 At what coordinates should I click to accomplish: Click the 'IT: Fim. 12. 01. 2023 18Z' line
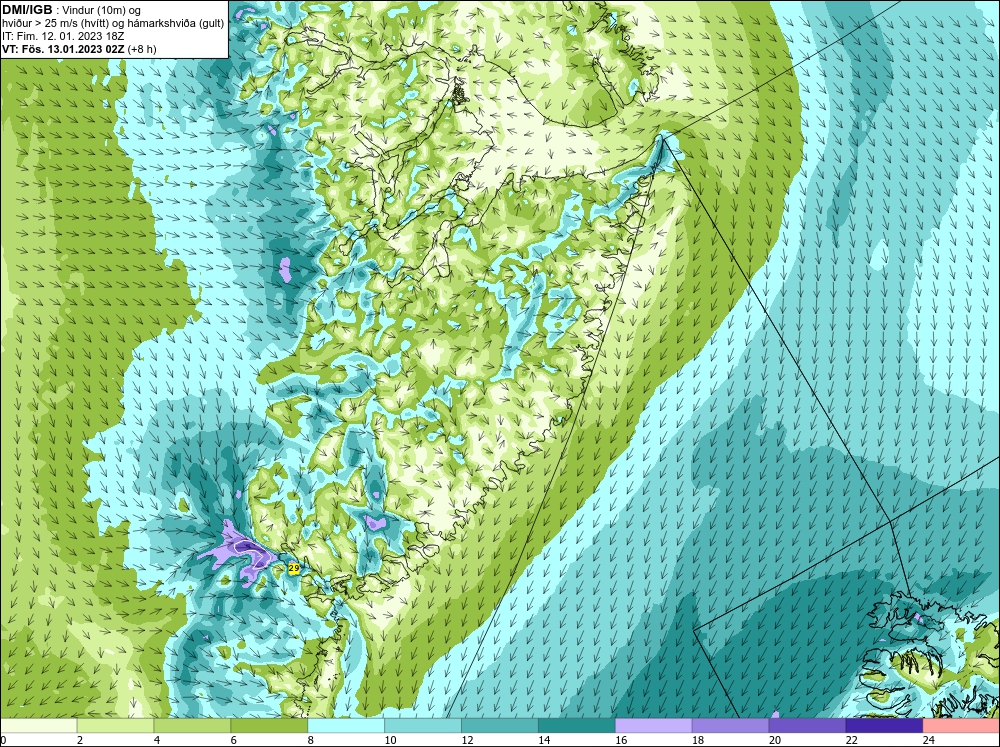(x=63, y=36)
